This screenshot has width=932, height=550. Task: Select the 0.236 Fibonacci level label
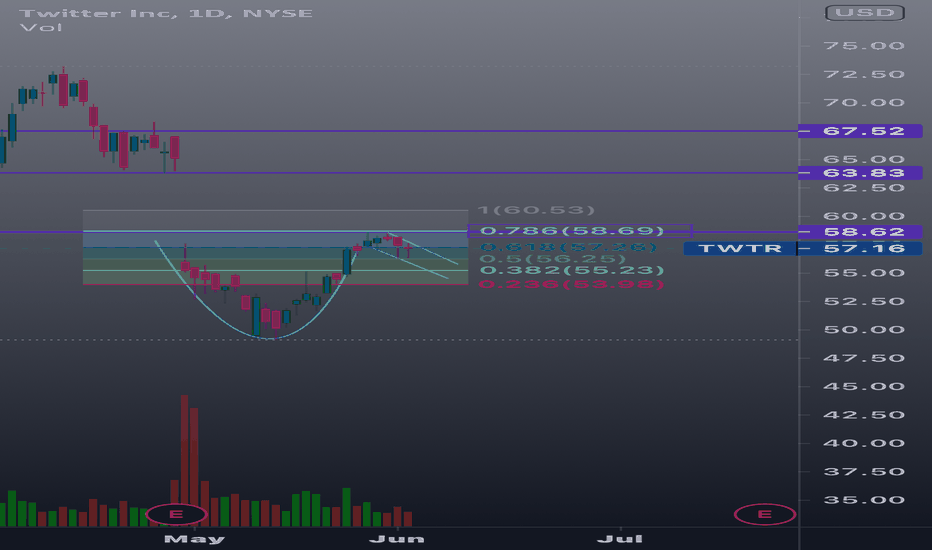click(571, 284)
